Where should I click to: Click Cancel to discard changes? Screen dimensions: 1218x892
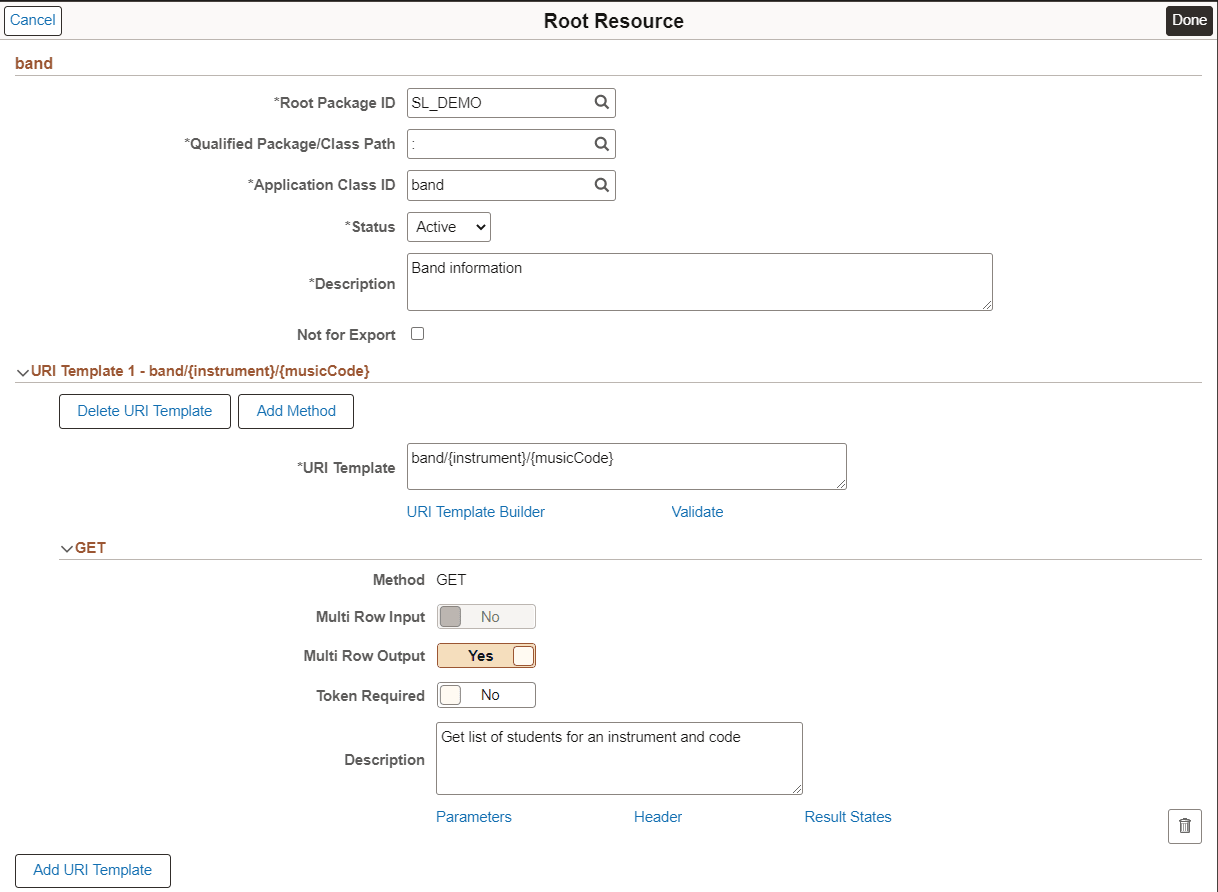[33, 20]
